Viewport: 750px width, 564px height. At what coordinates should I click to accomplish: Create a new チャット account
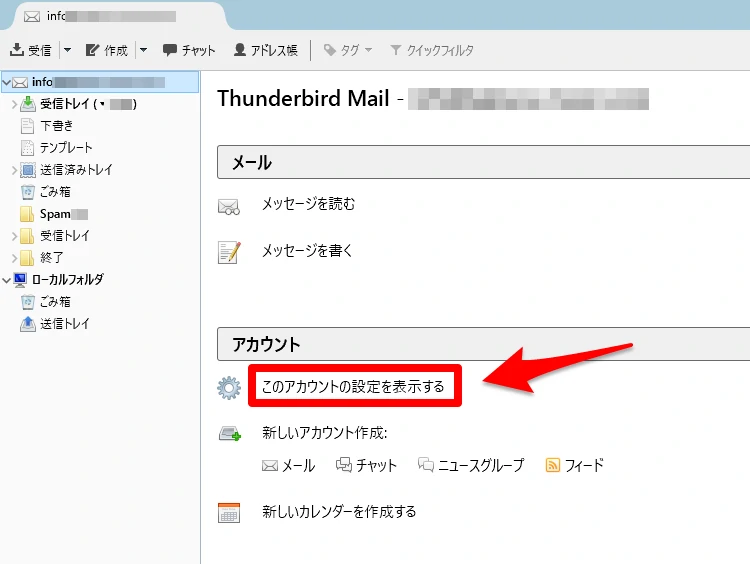point(366,465)
